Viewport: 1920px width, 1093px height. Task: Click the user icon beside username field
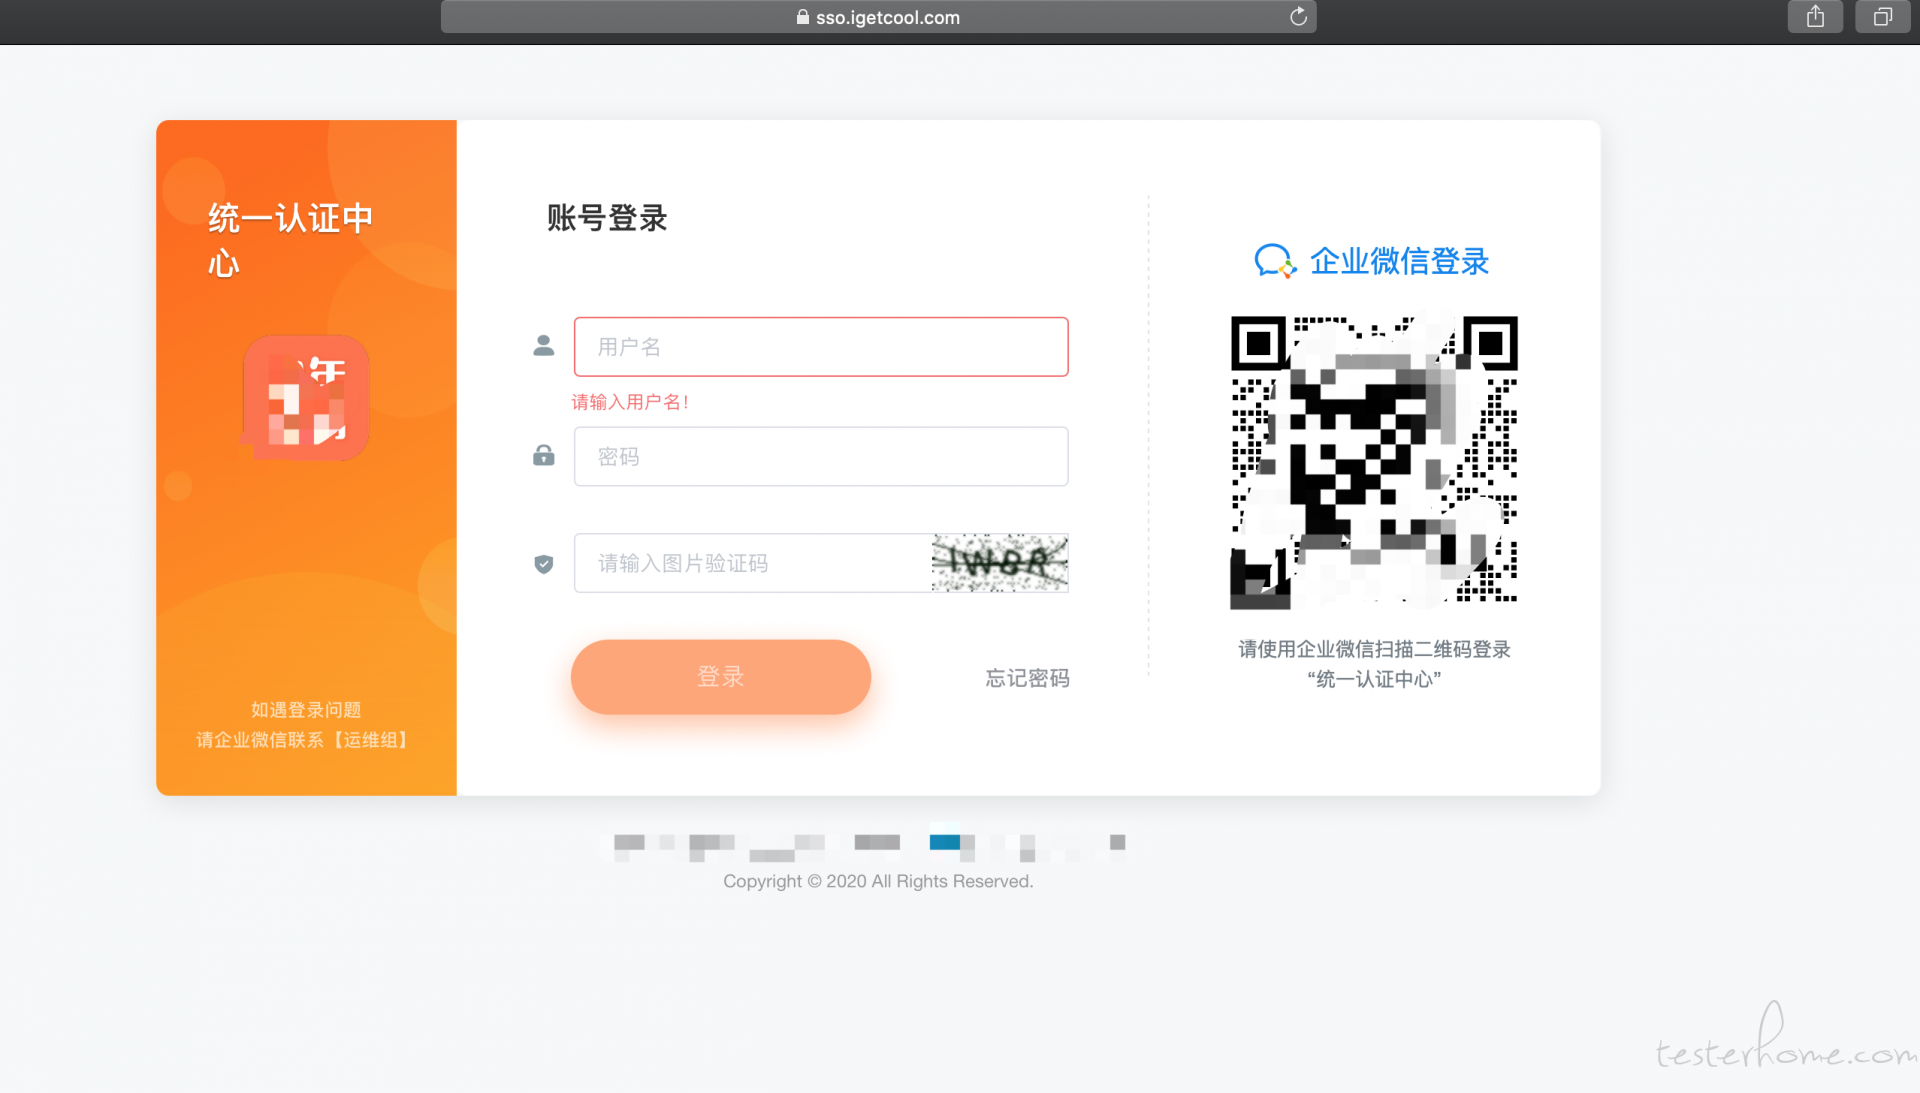pyautogui.click(x=544, y=346)
